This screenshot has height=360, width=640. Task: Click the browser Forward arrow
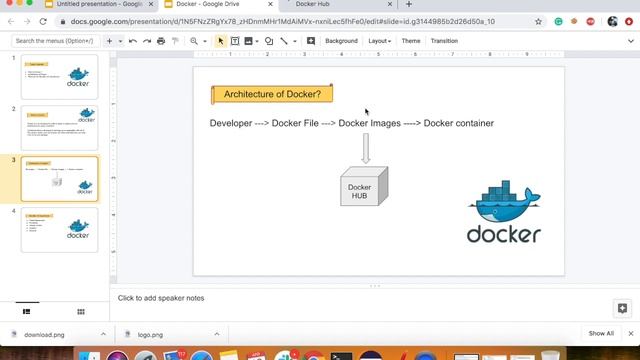(27, 22)
